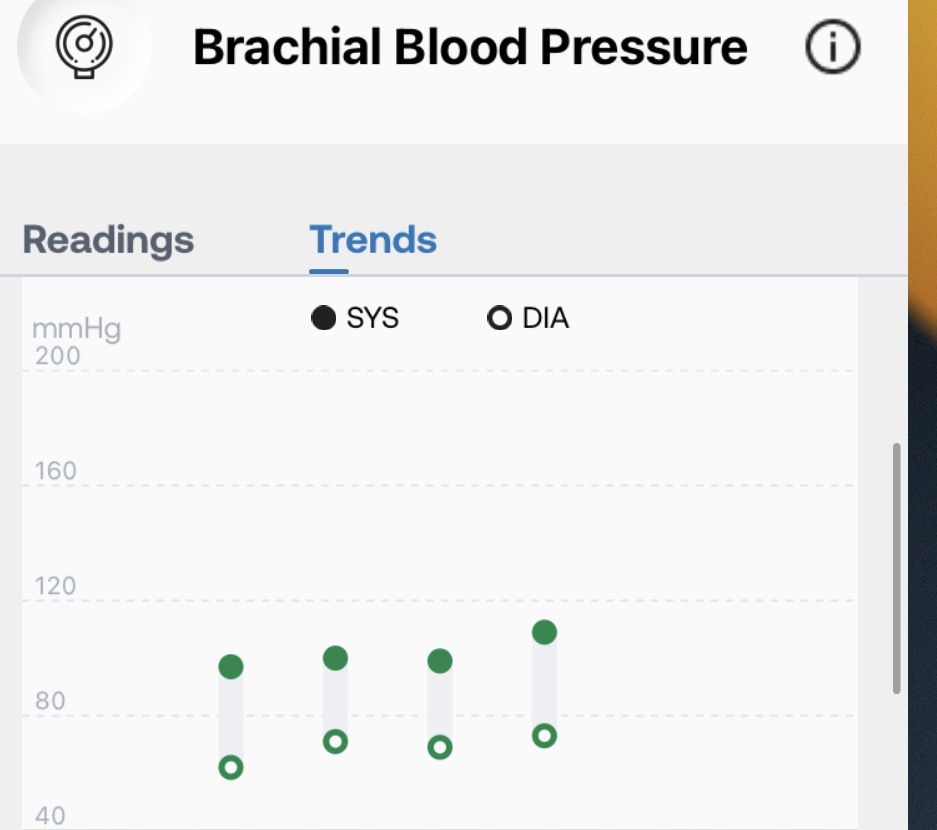The image size is (937, 830).
Task: Select the rightmost diastolic hollow point
Action: point(544,736)
